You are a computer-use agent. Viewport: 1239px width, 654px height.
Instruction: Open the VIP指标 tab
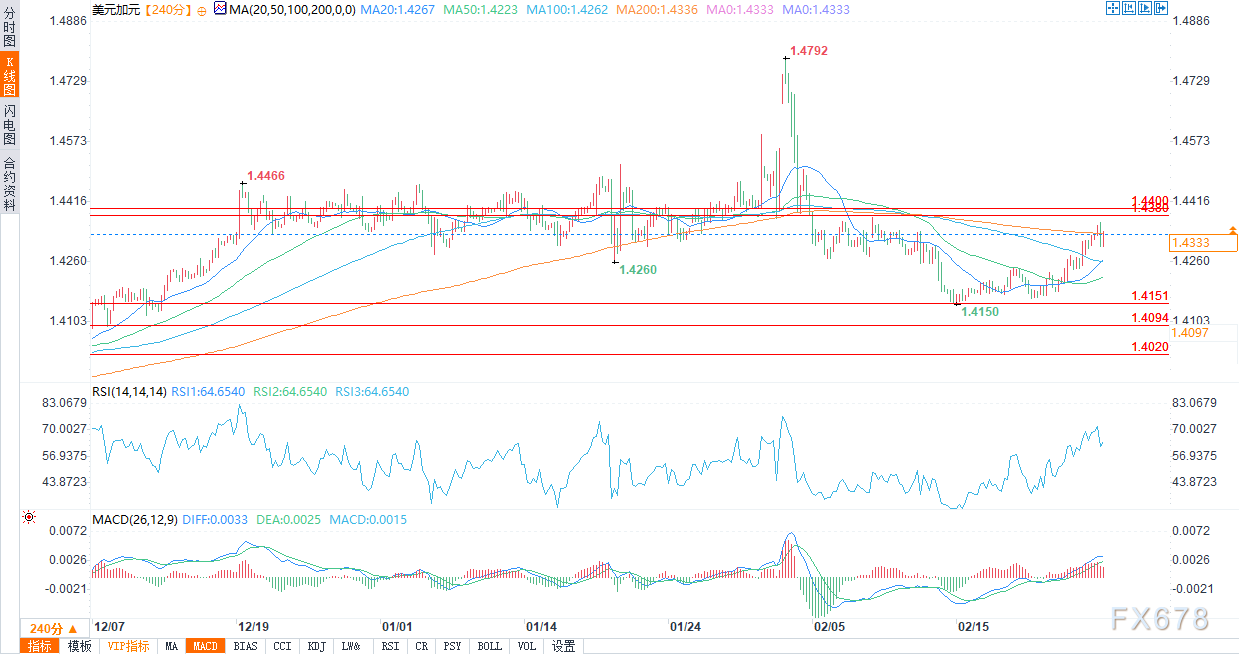[x=128, y=646]
